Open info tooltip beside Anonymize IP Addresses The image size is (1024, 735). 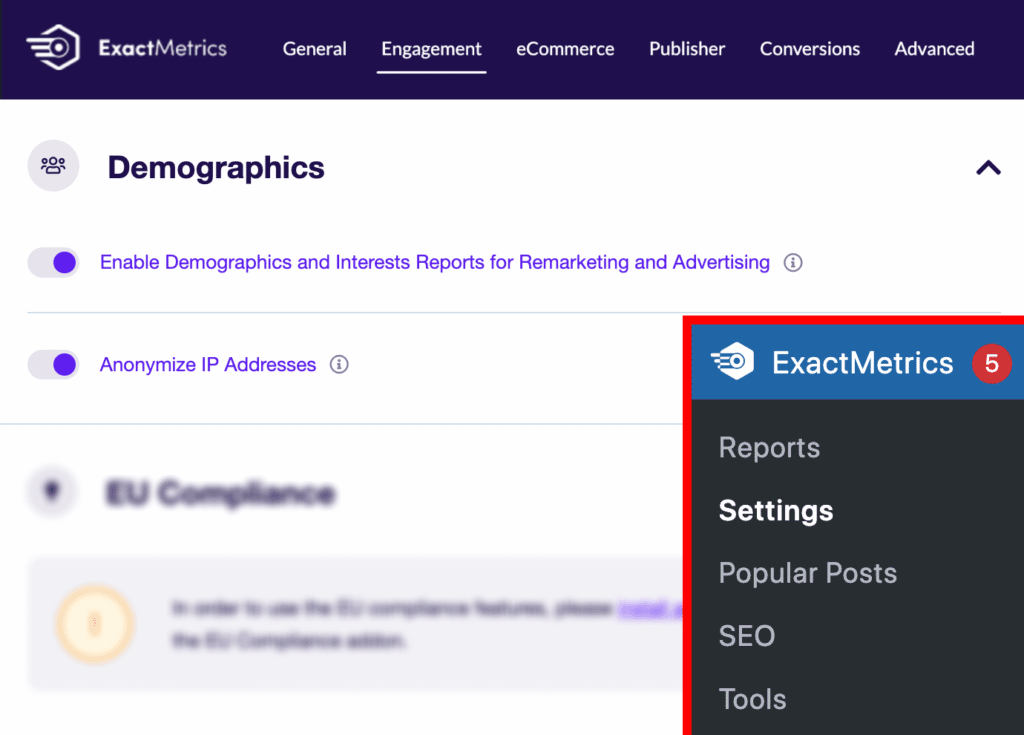(339, 365)
